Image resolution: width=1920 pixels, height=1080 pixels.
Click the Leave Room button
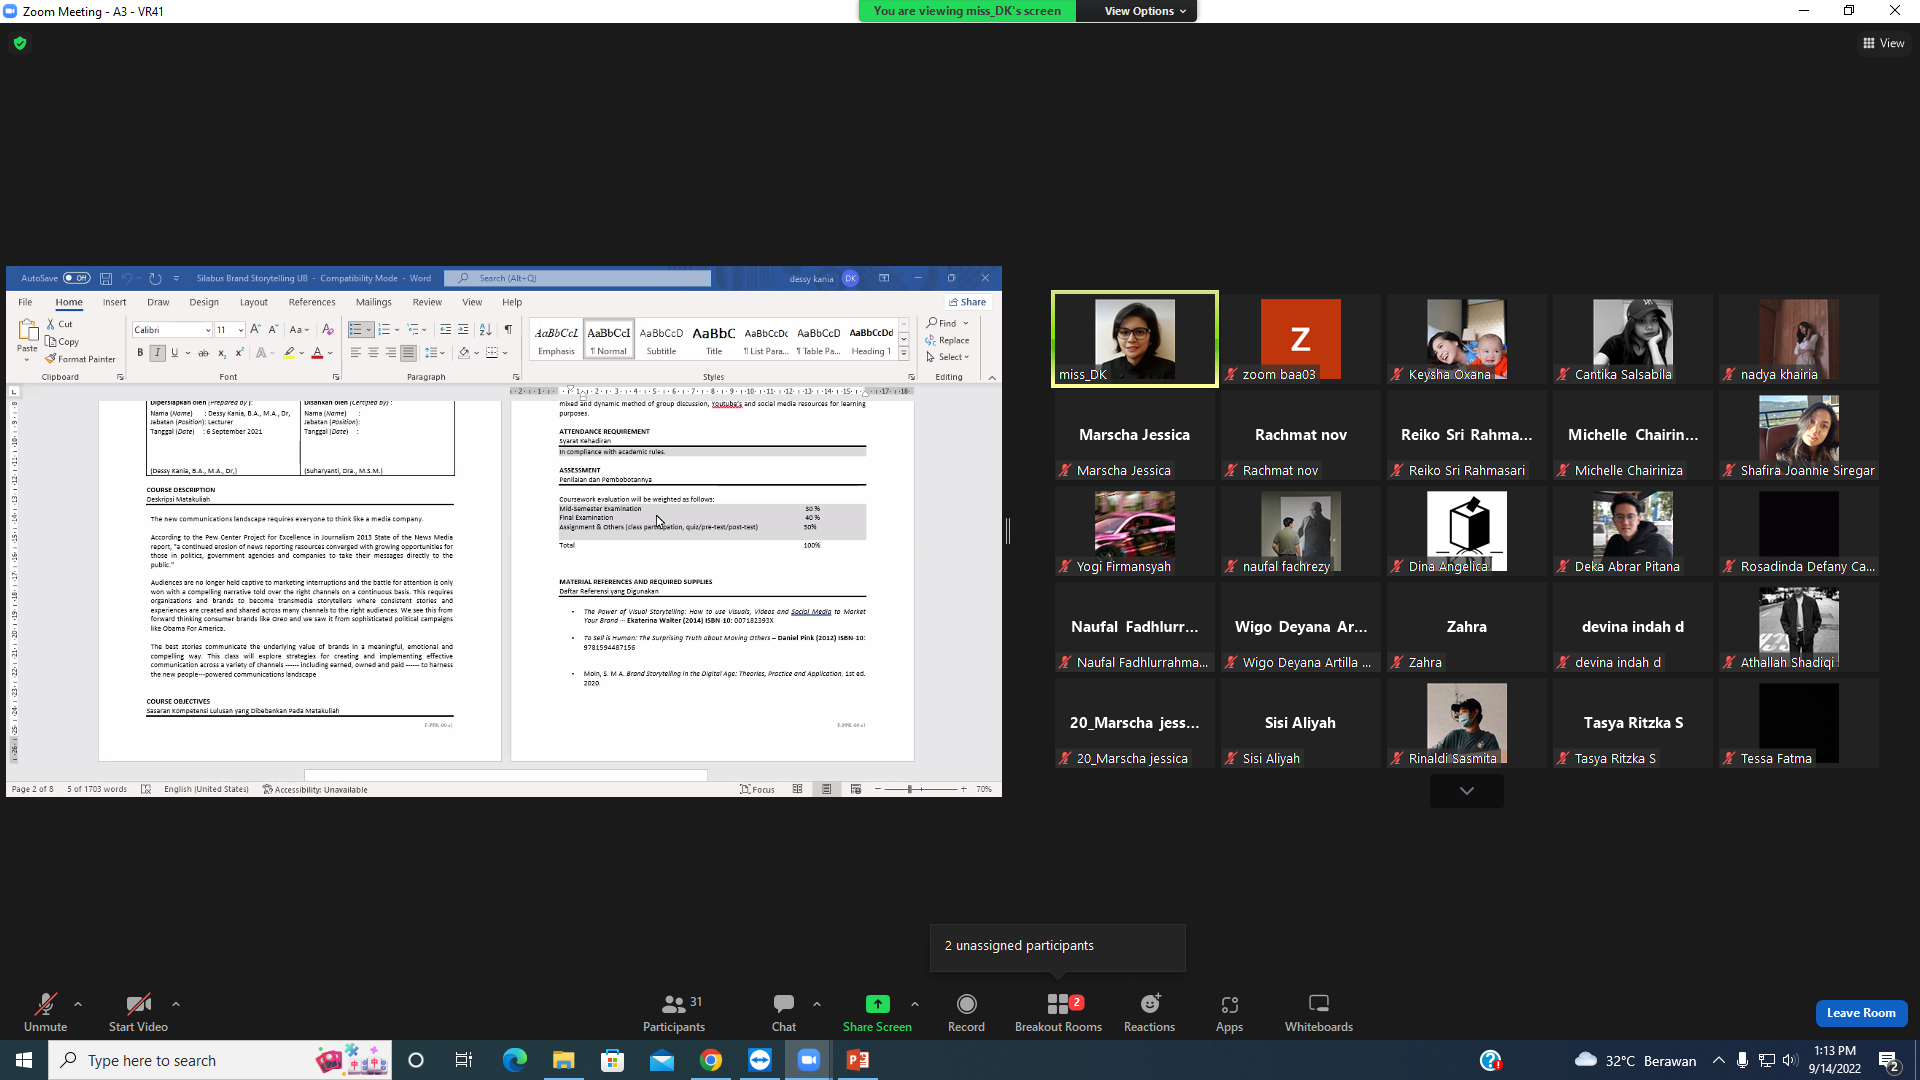[1861, 1013]
